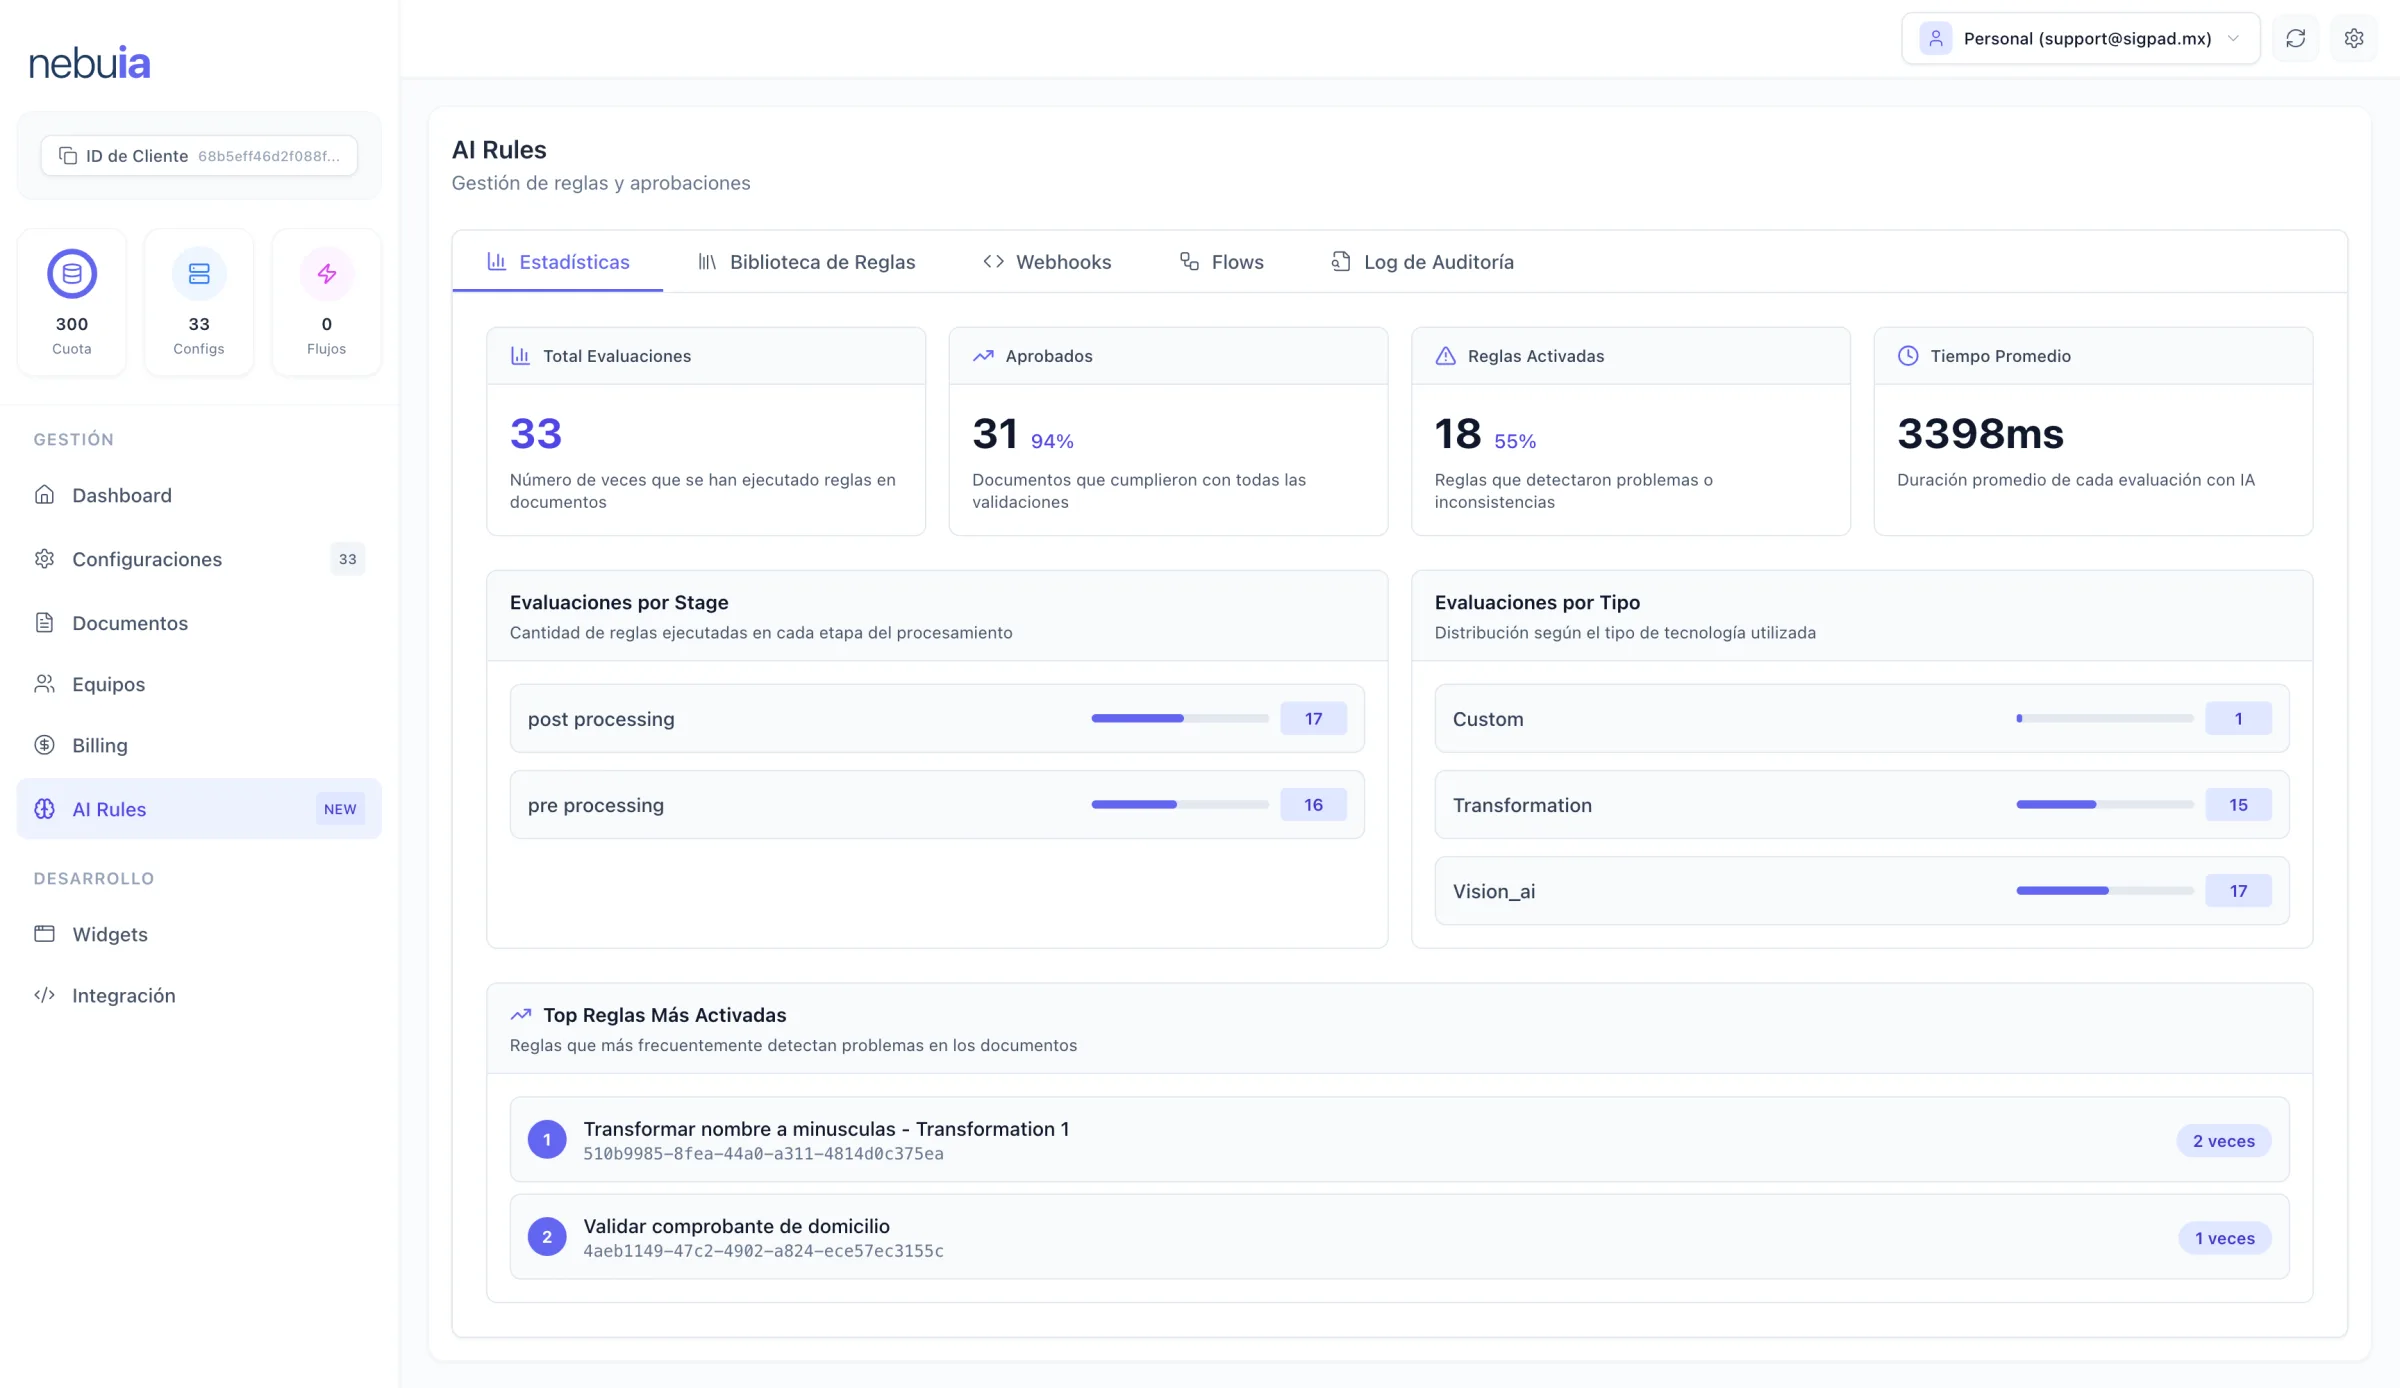Screen dimensions: 2400x1388
Task: Click the Widgets window icon
Action: coord(44,933)
